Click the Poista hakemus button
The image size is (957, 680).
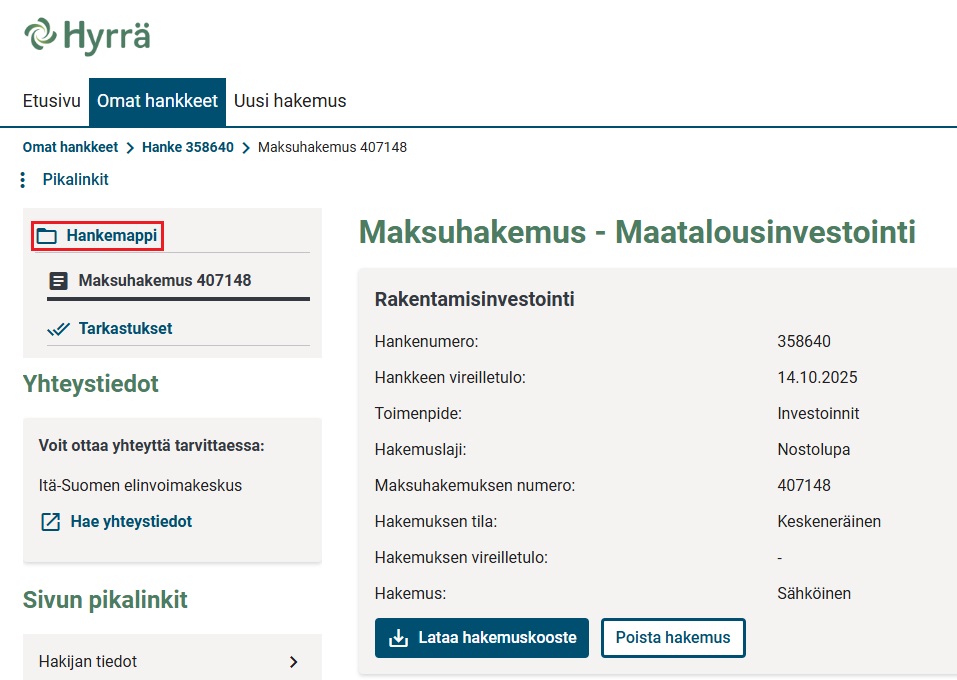673,637
